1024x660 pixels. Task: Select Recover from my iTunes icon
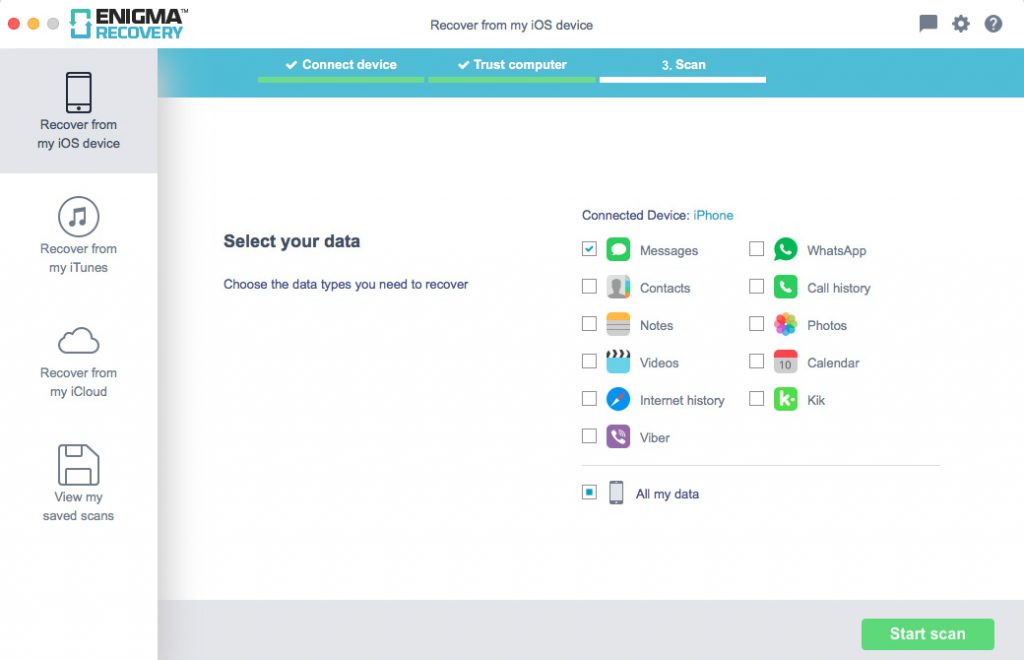click(x=78, y=216)
